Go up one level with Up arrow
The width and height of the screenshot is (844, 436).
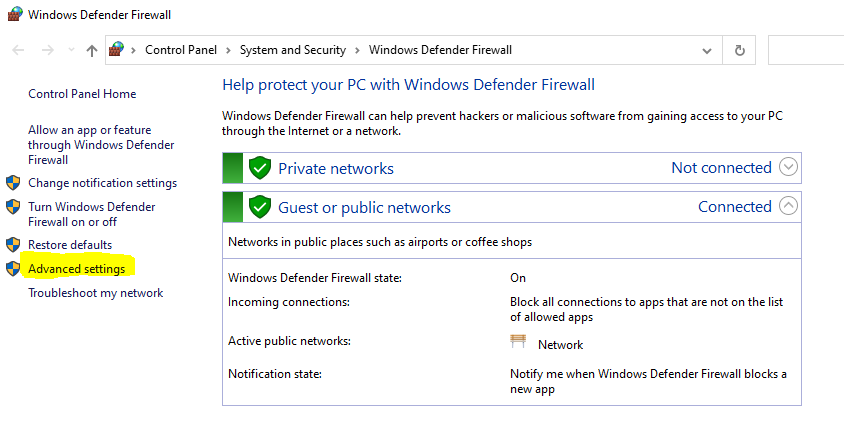coord(92,51)
